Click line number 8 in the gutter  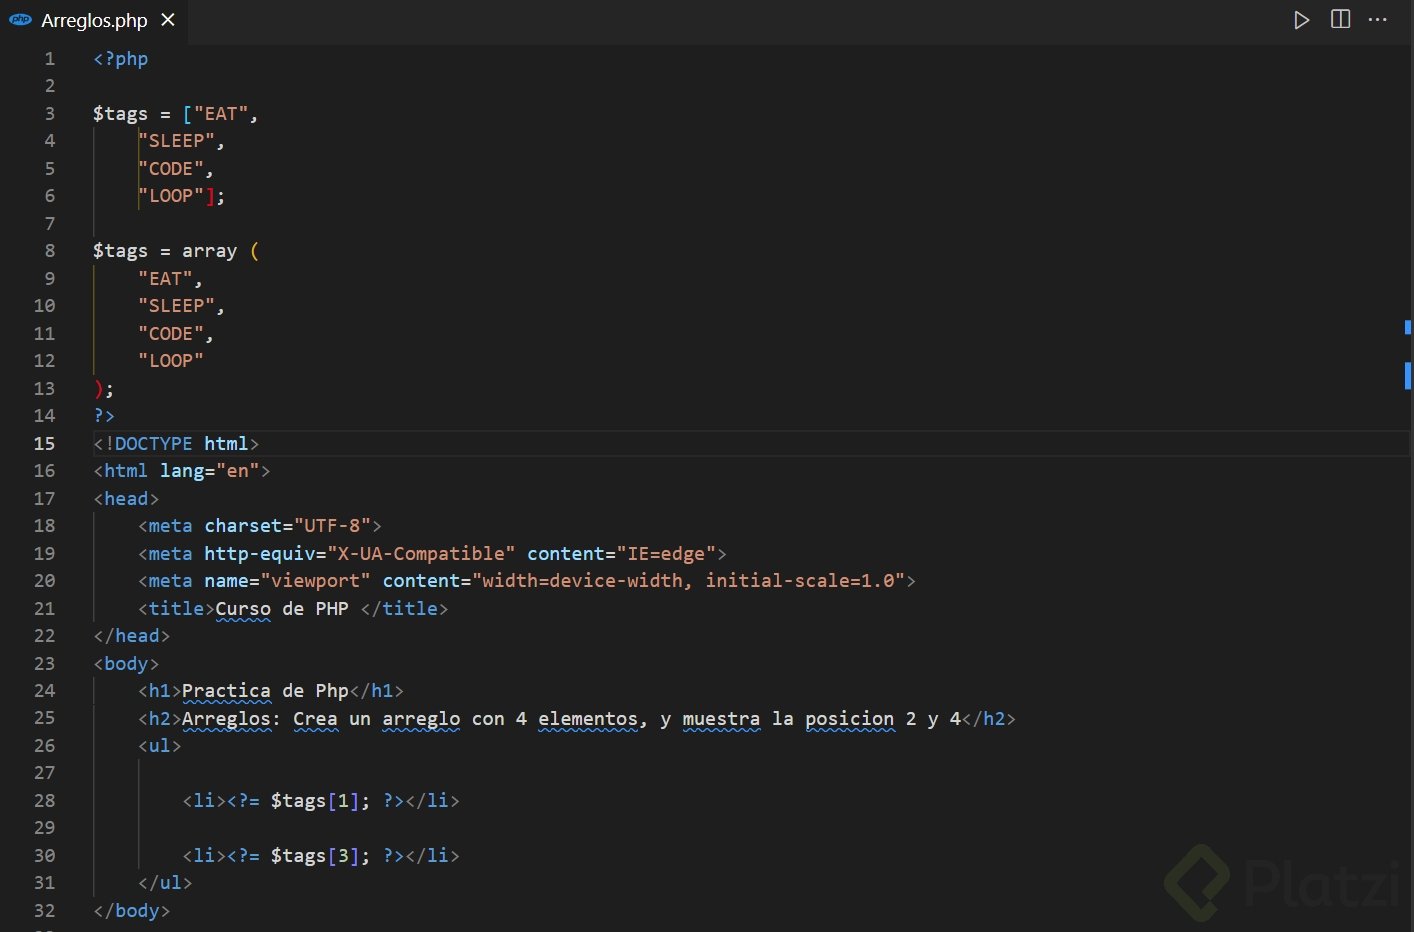point(50,251)
